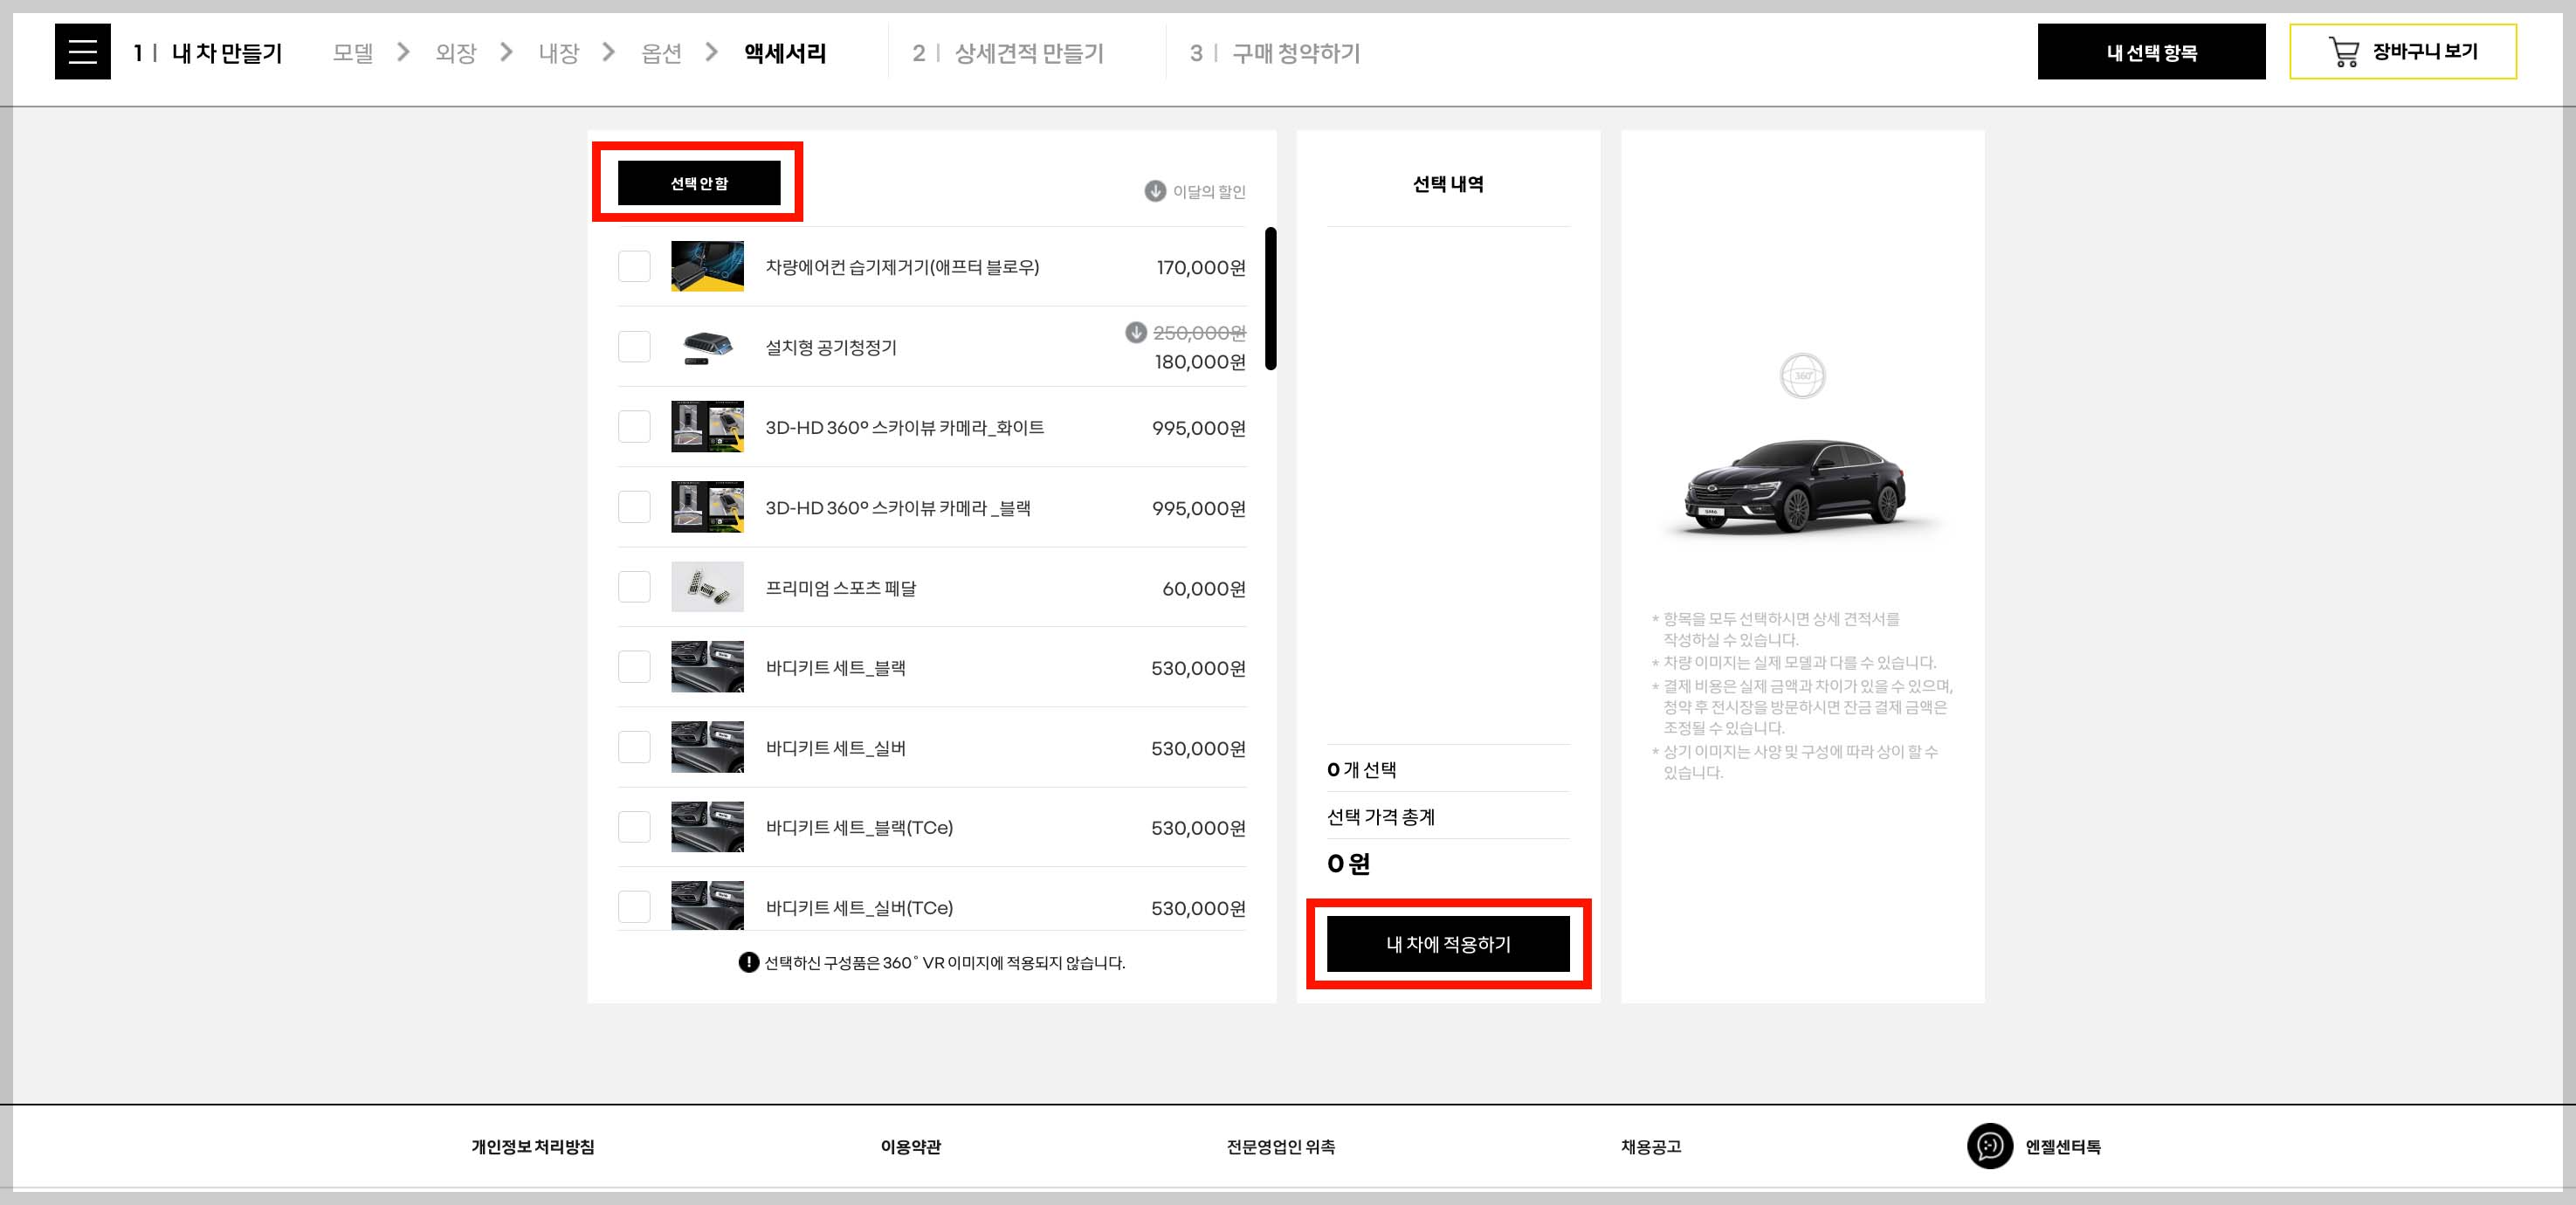The width and height of the screenshot is (2576, 1205).
Task: Check the 설치형 공기청정기 checkbox
Action: tap(634, 347)
